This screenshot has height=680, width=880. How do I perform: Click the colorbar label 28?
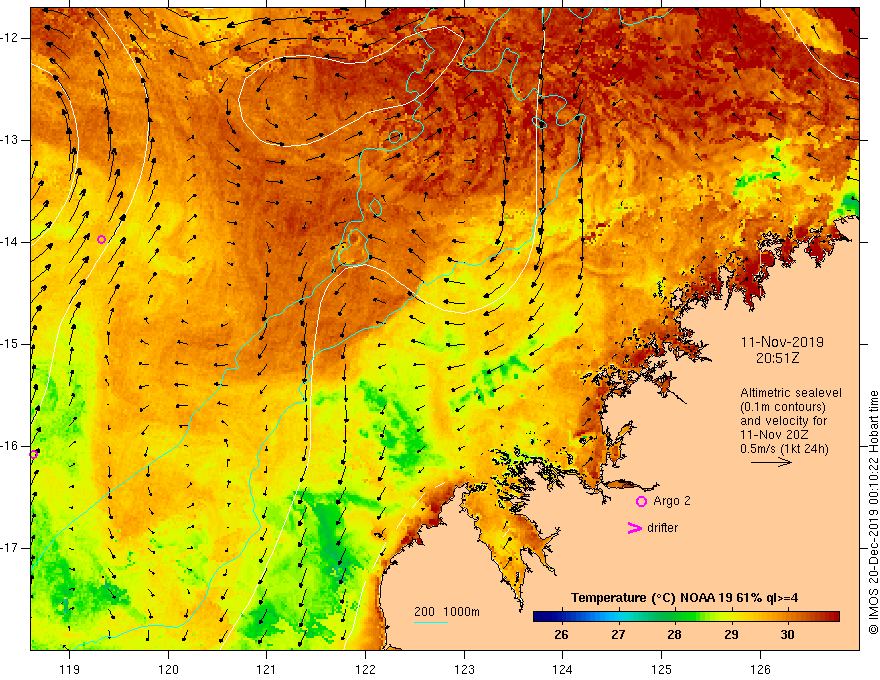[674, 635]
